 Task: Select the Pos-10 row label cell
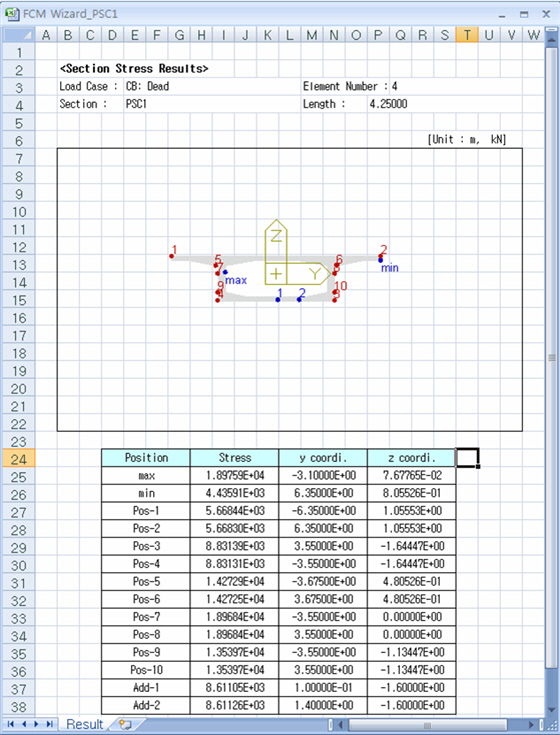pos(146,670)
